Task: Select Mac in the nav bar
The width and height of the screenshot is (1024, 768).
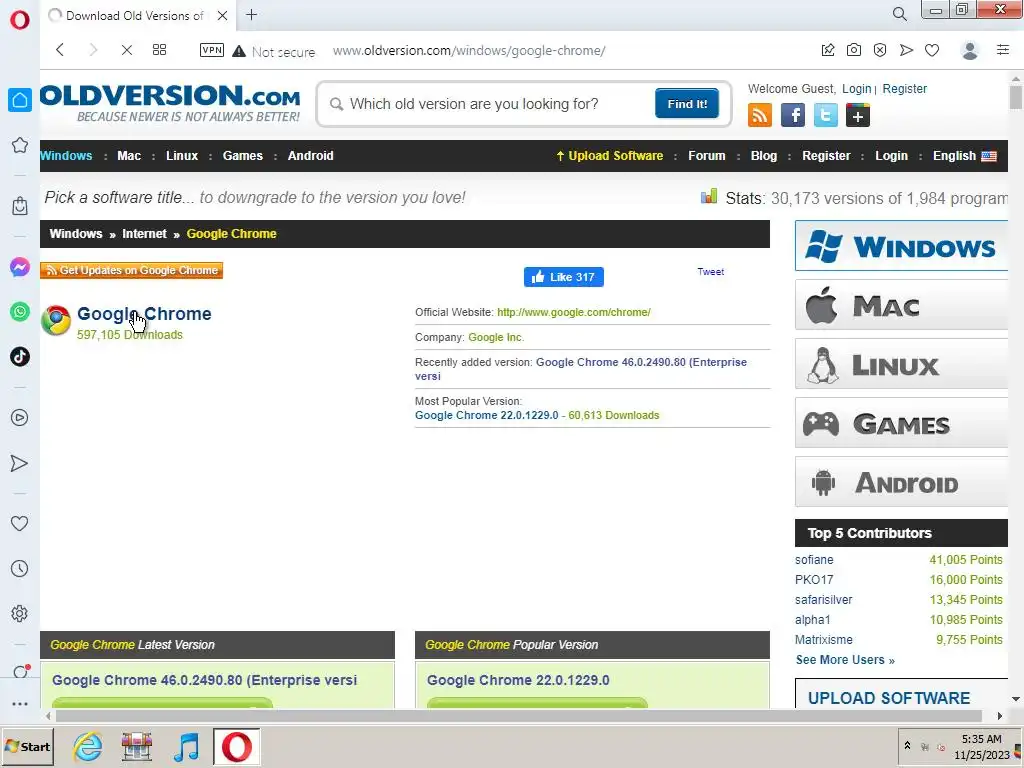Action: (129, 155)
